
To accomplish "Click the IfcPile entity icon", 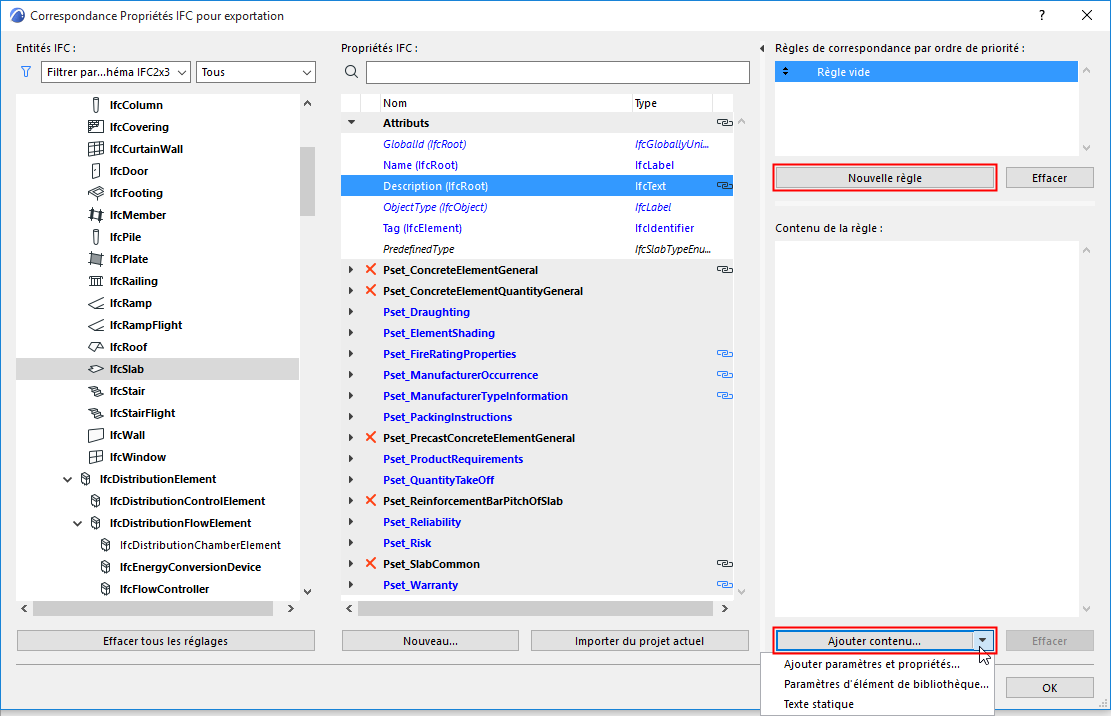I will coord(96,237).
